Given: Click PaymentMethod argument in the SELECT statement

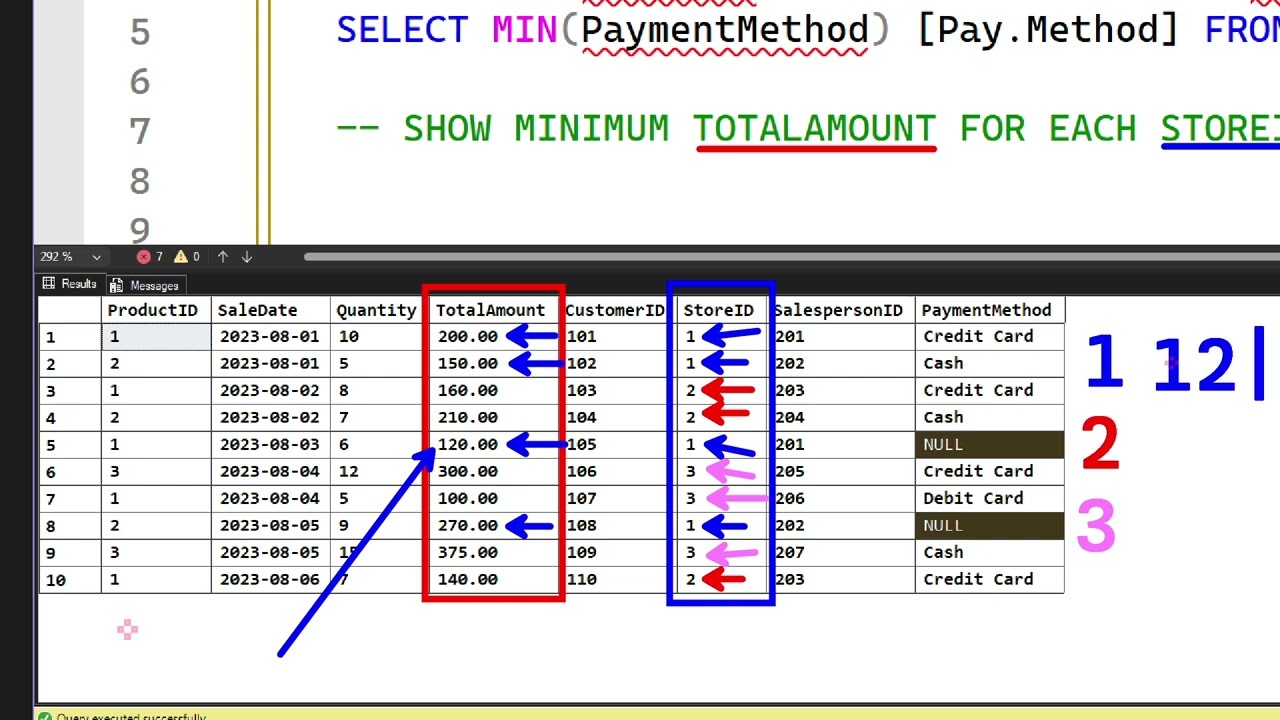Looking at the screenshot, I should tap(724, 30).
